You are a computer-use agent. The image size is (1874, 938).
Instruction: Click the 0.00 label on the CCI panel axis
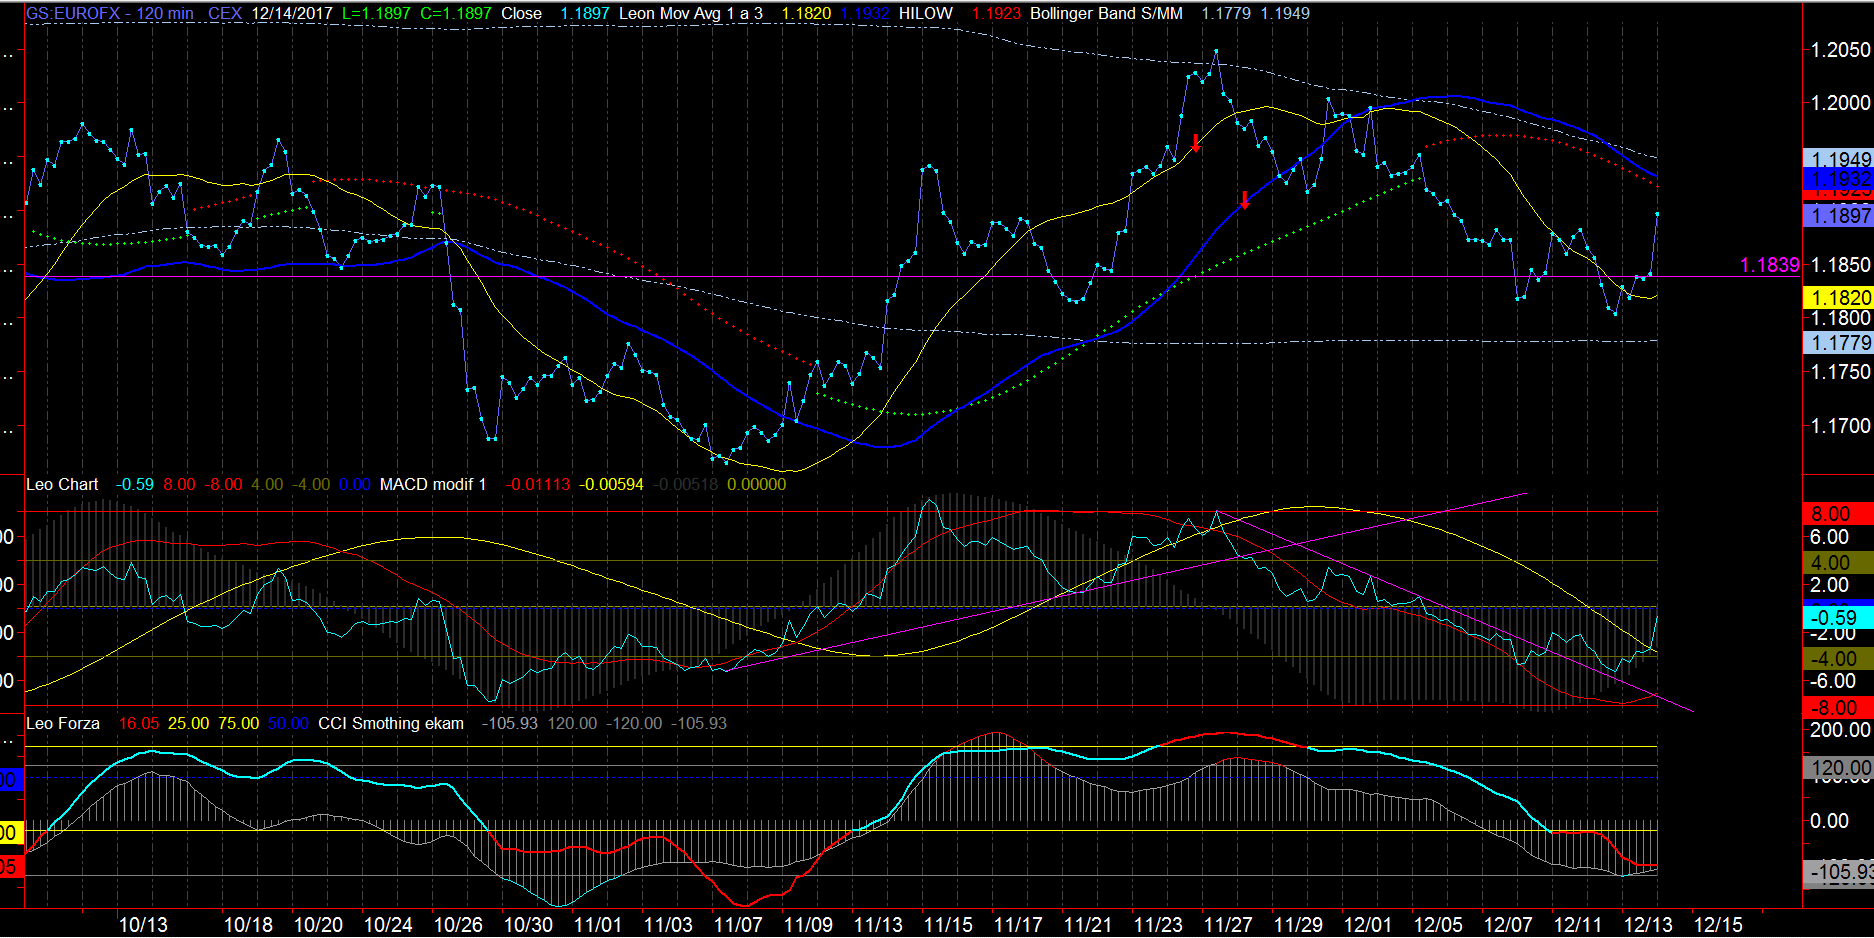coord(1830,821)
